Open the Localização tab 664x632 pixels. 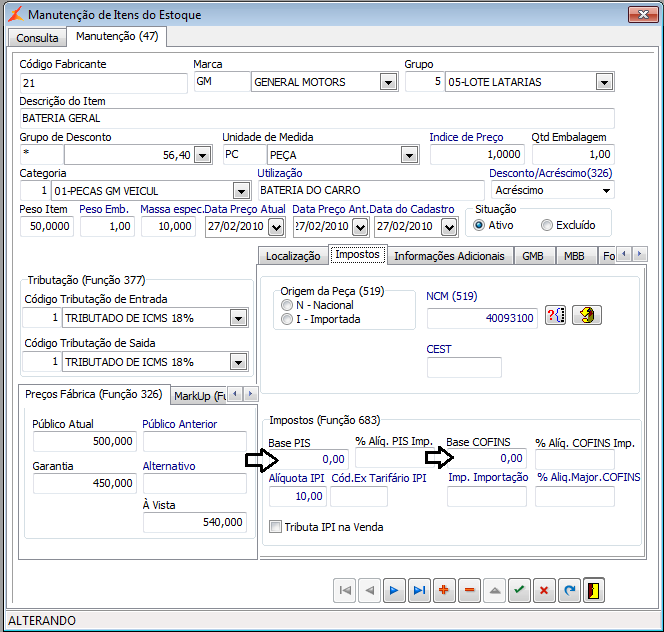click(293, 256)
